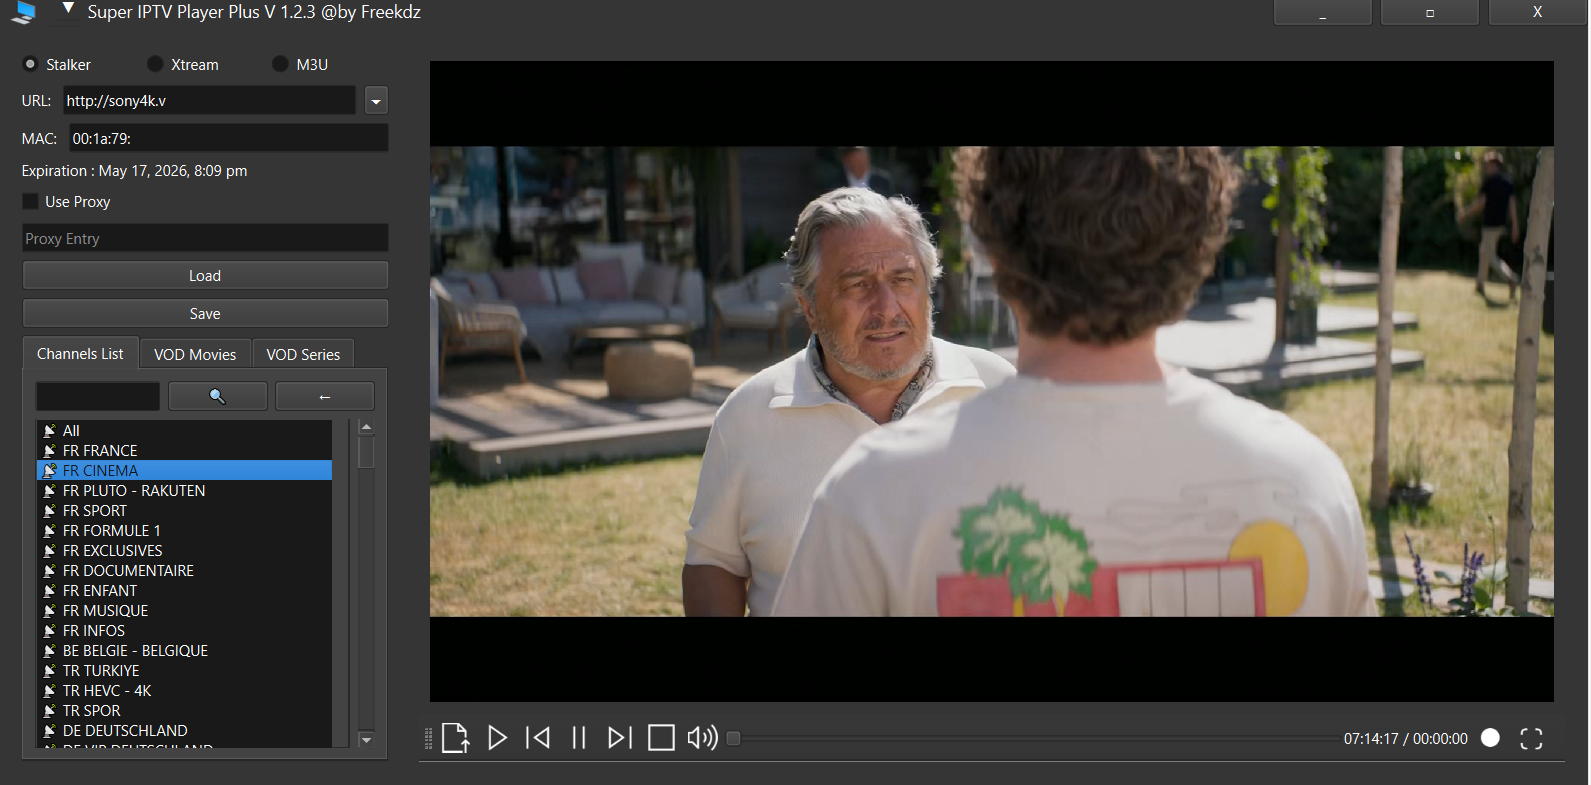
Task: Click the open file icon in player controls
Action: [455, 738]
